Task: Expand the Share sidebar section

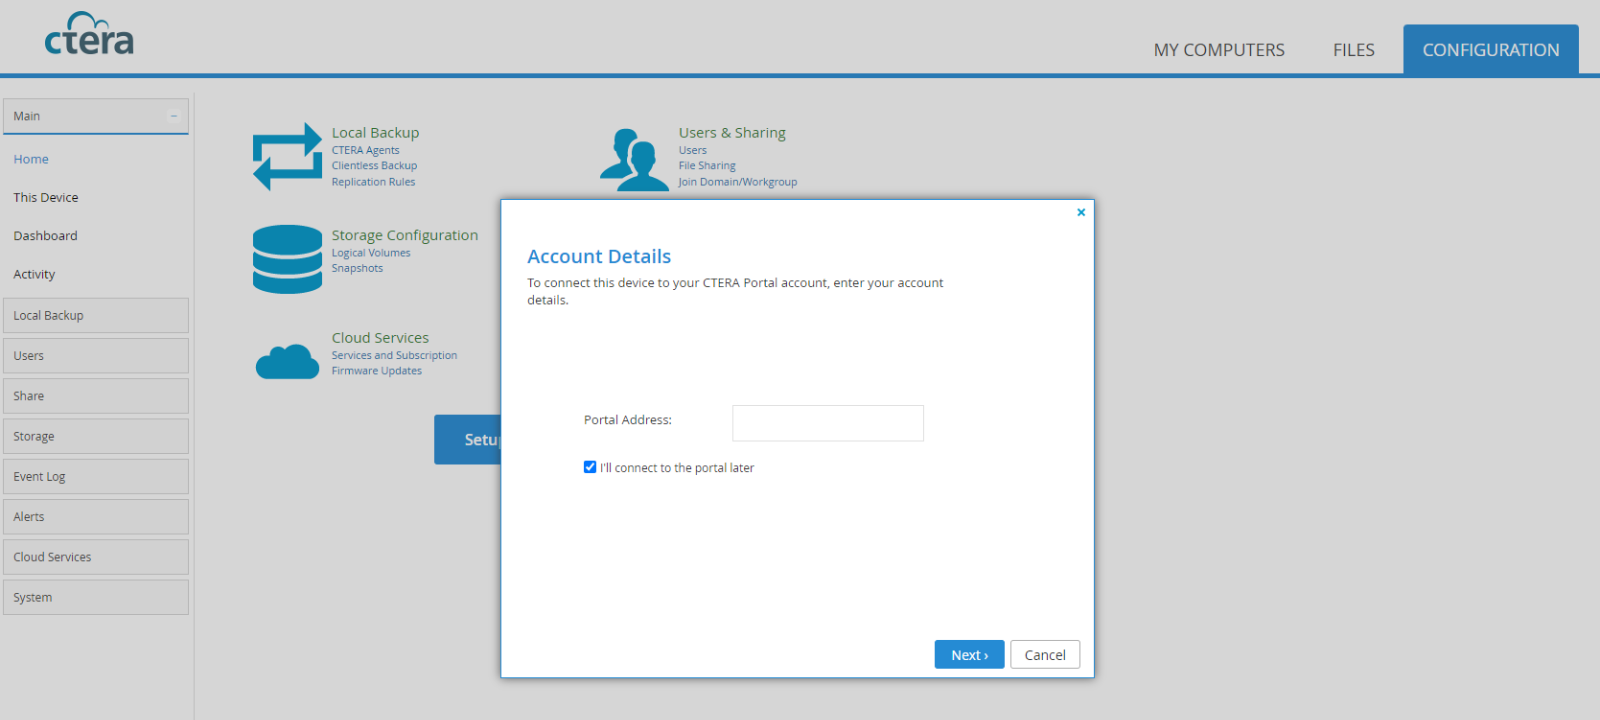Action: coord(96,396)
